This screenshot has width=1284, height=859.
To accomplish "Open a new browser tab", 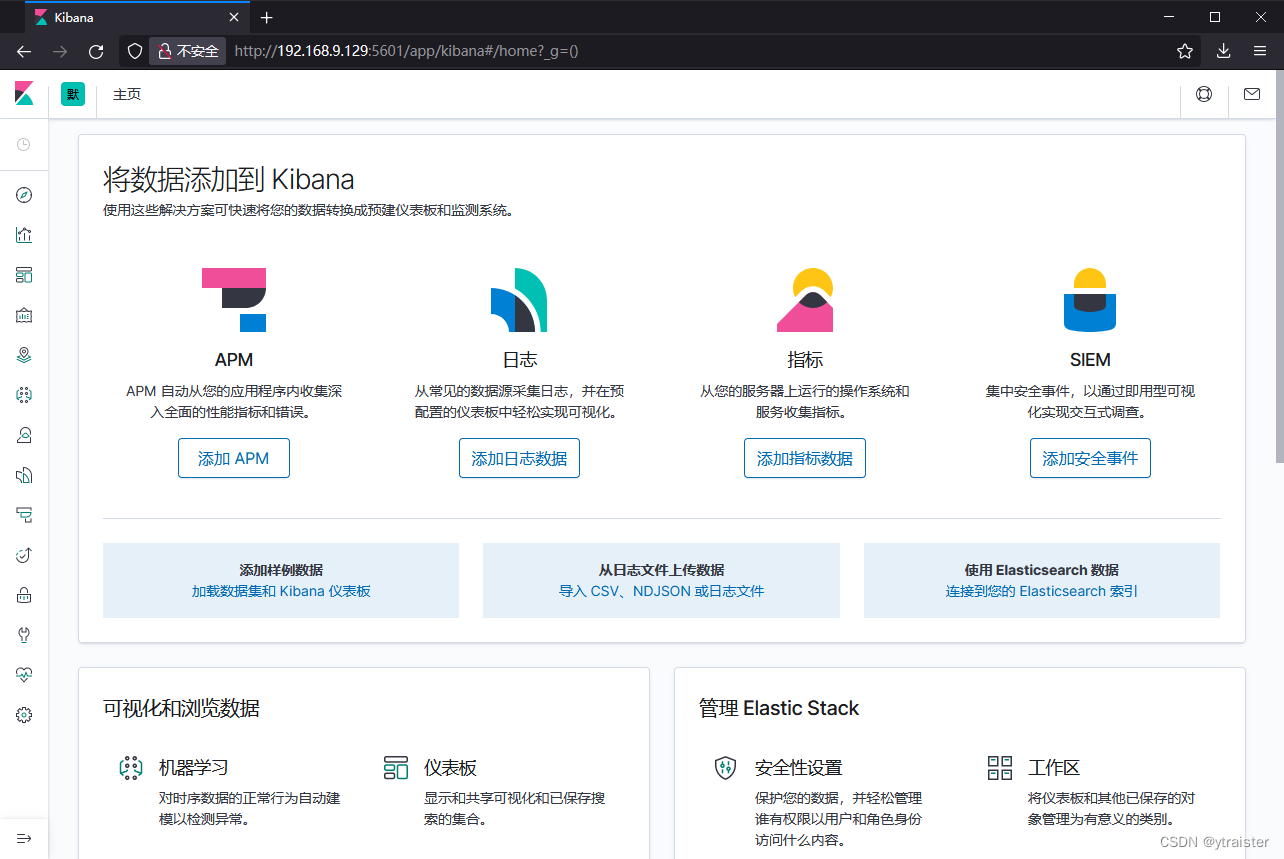I will 266,18.
